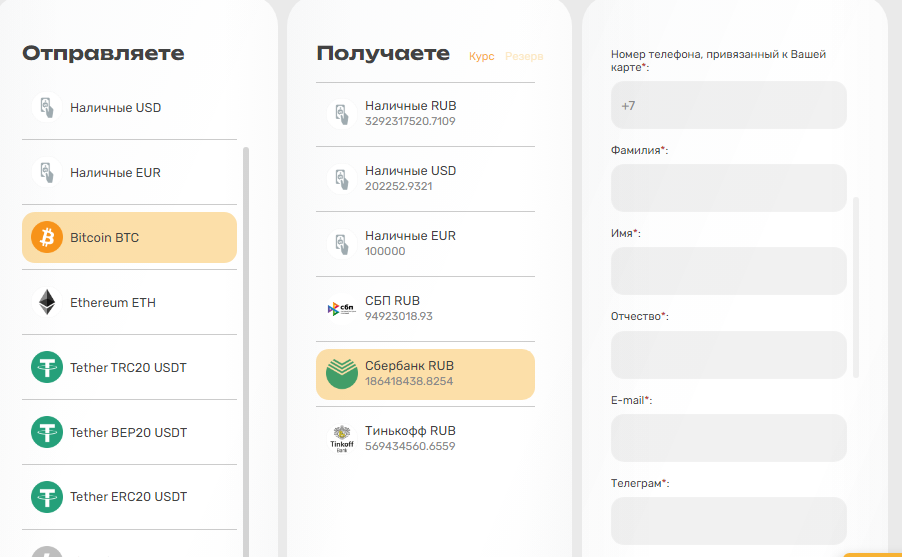Click the SBP RUB logo icon
Viewport: 902px width, 557px height.
[341, 308]
